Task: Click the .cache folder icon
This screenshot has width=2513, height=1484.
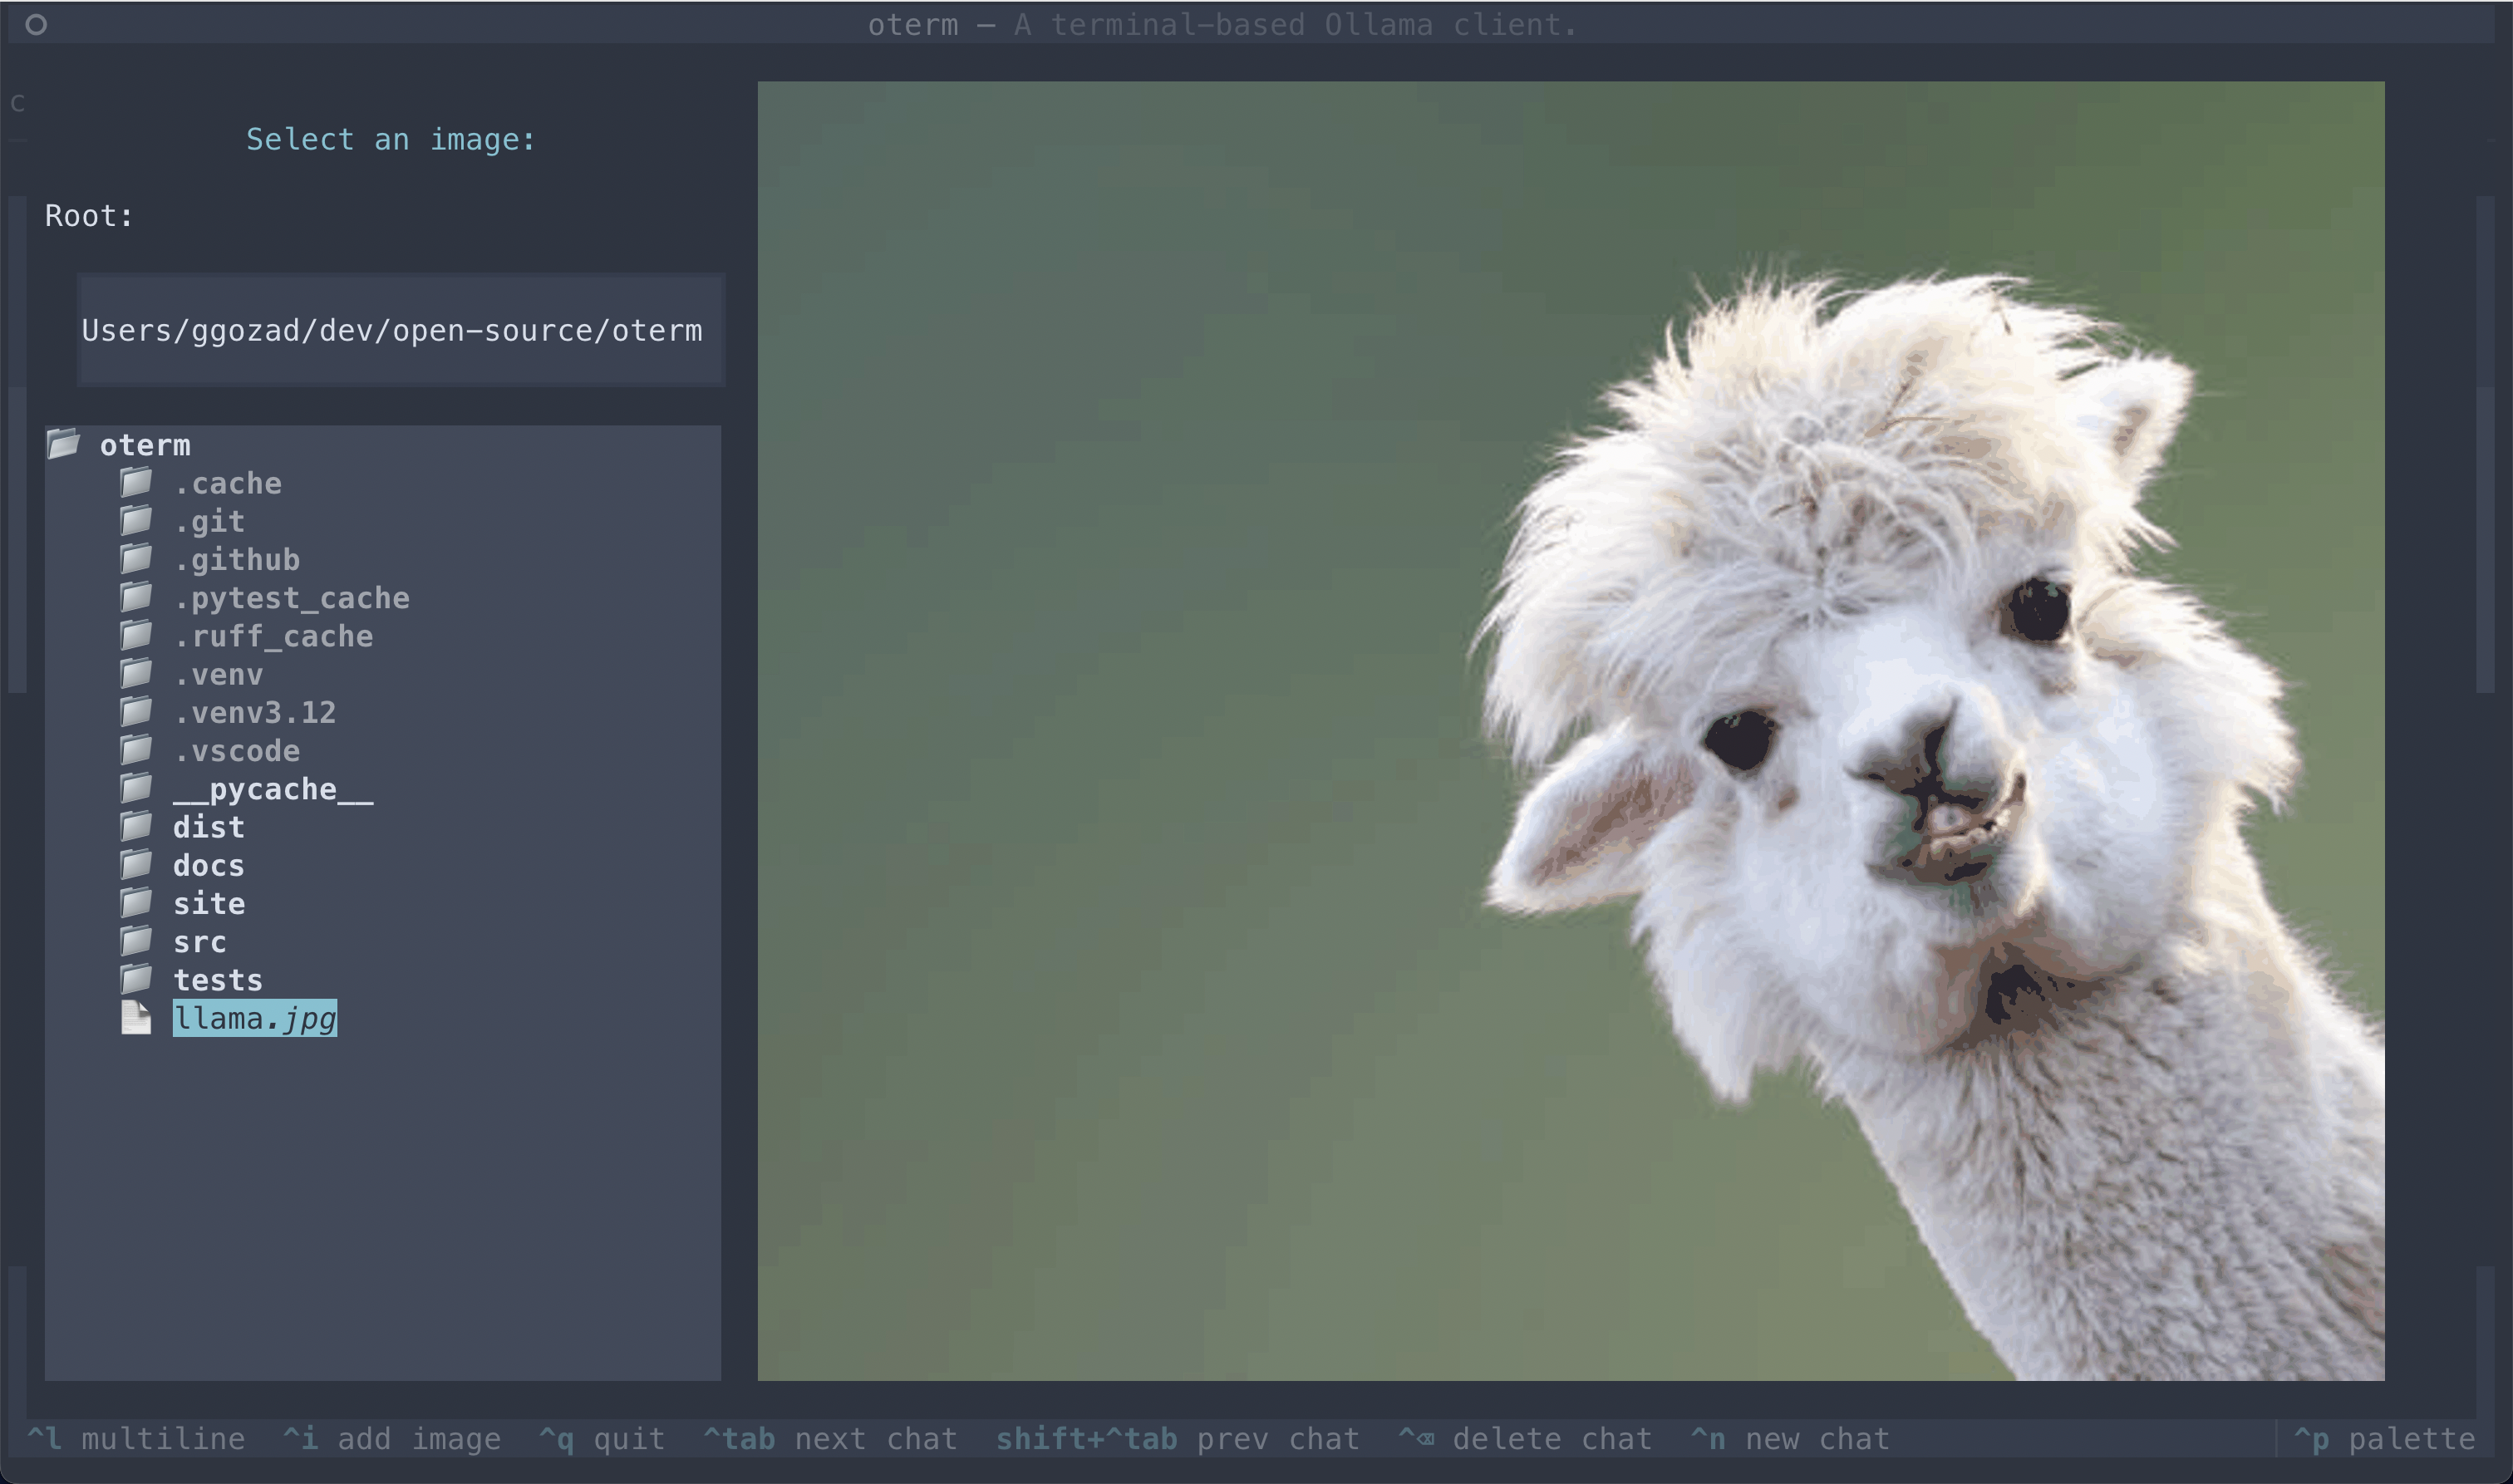Action: (x=136, y=483)
